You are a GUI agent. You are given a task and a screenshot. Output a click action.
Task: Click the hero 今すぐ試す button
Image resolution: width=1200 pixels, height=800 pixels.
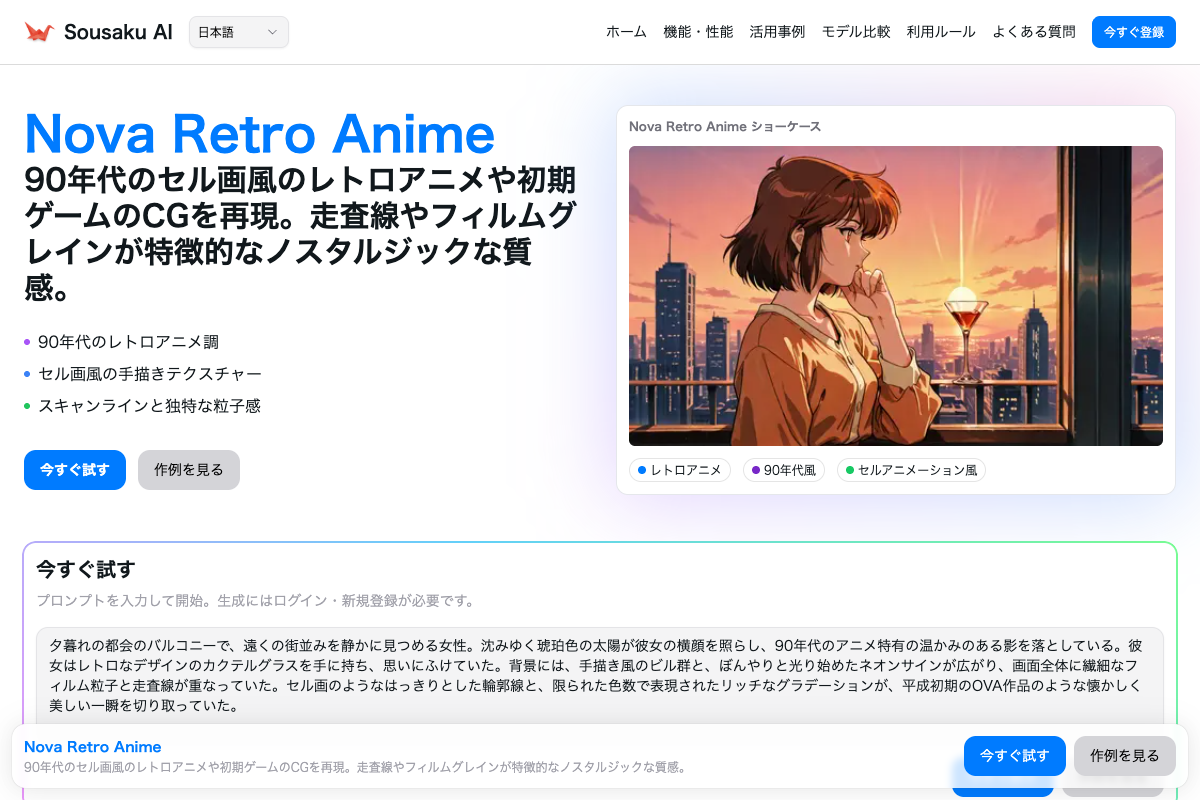(x=75, y=470)
